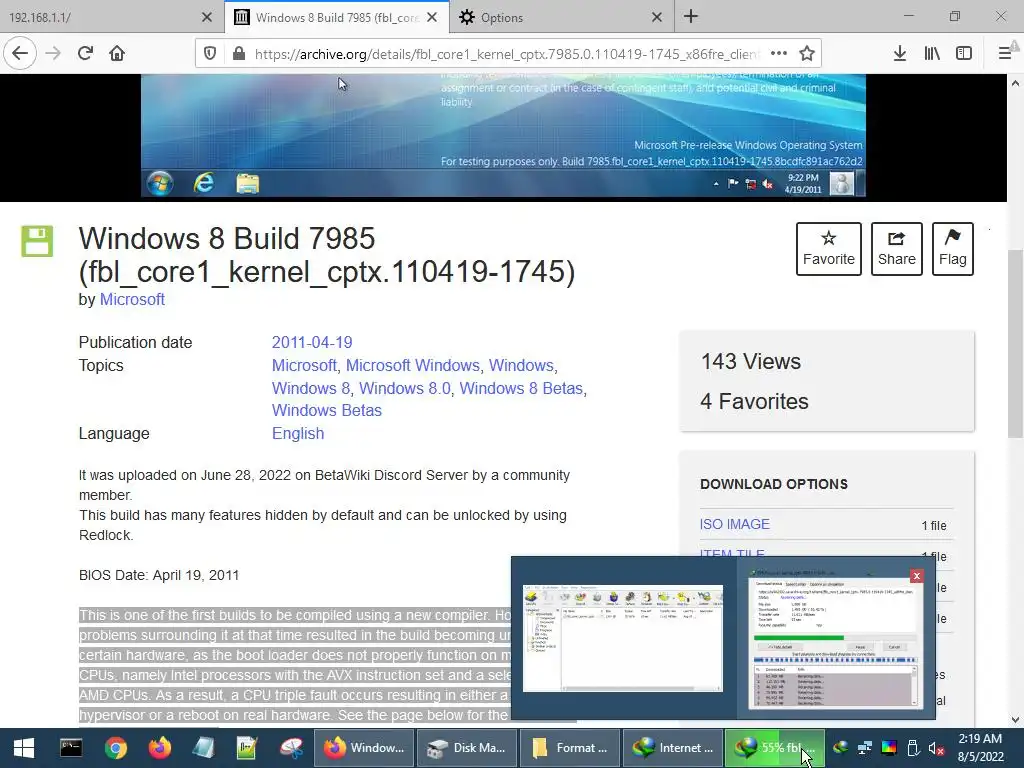This screenshot has height=768, width=1024.
Task: Flag this archive item
Action: [953, 249]
